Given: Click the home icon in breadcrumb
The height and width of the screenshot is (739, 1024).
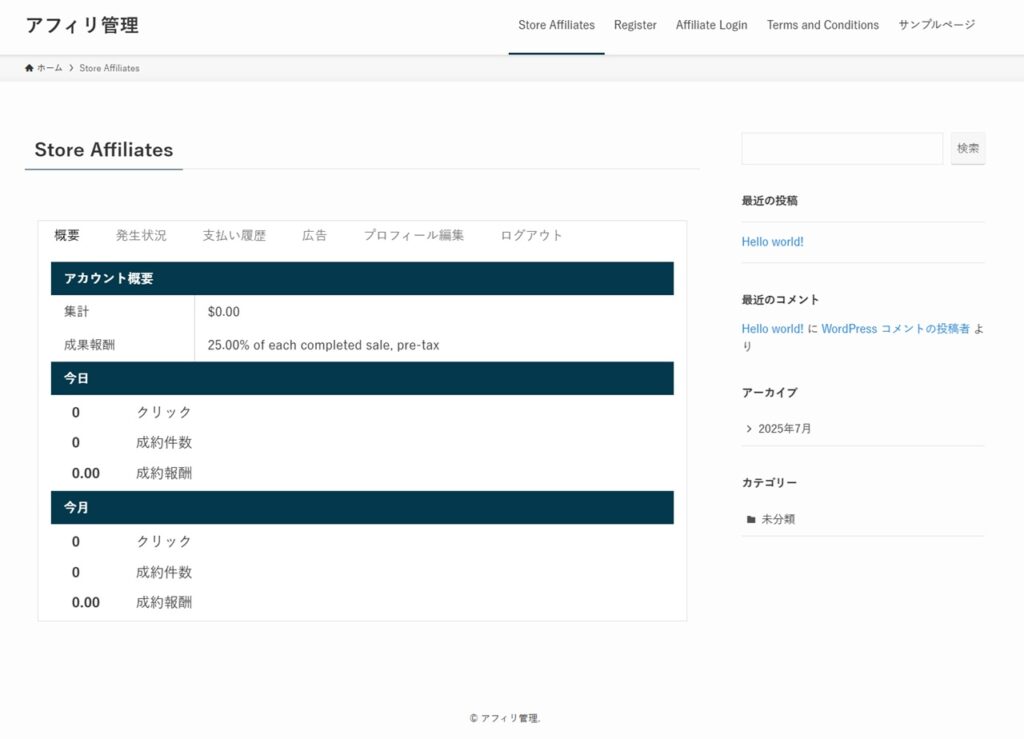Looking at the screenshot, I should point(29,68).
